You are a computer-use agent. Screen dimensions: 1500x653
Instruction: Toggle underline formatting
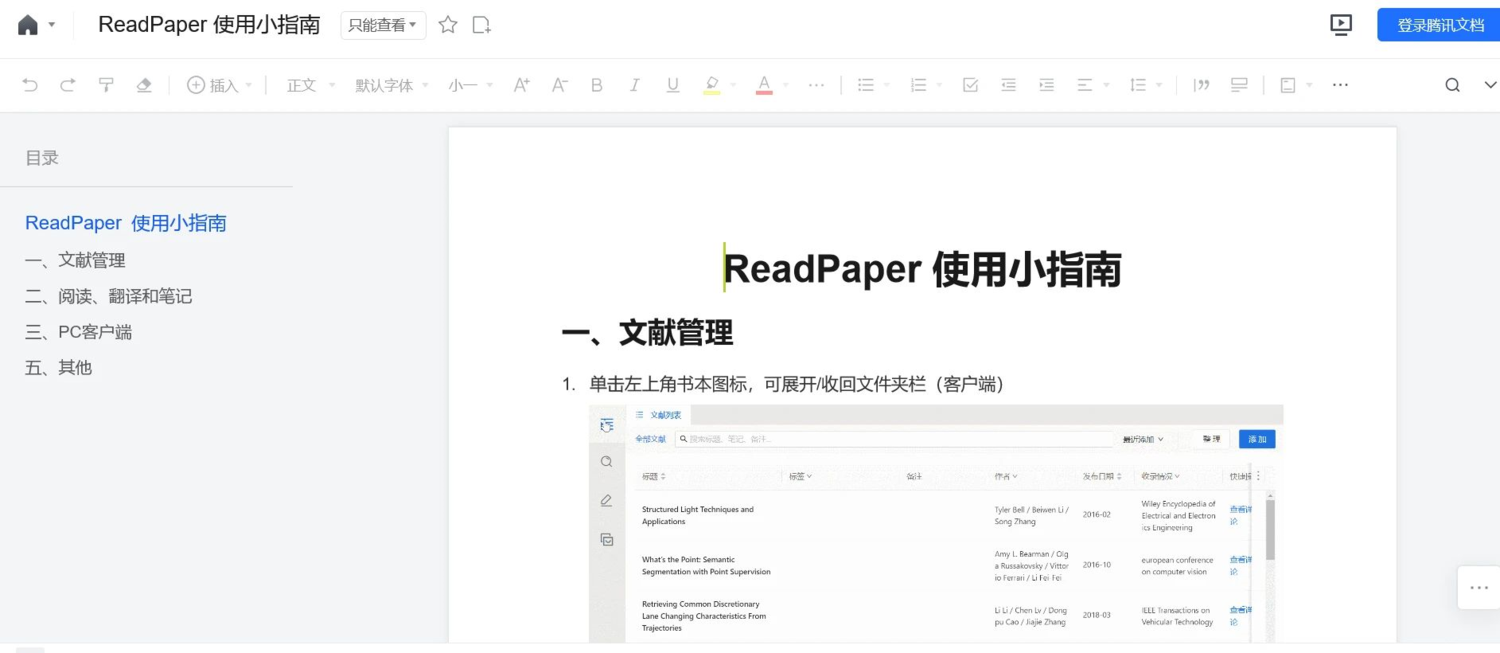coord(673,85)
